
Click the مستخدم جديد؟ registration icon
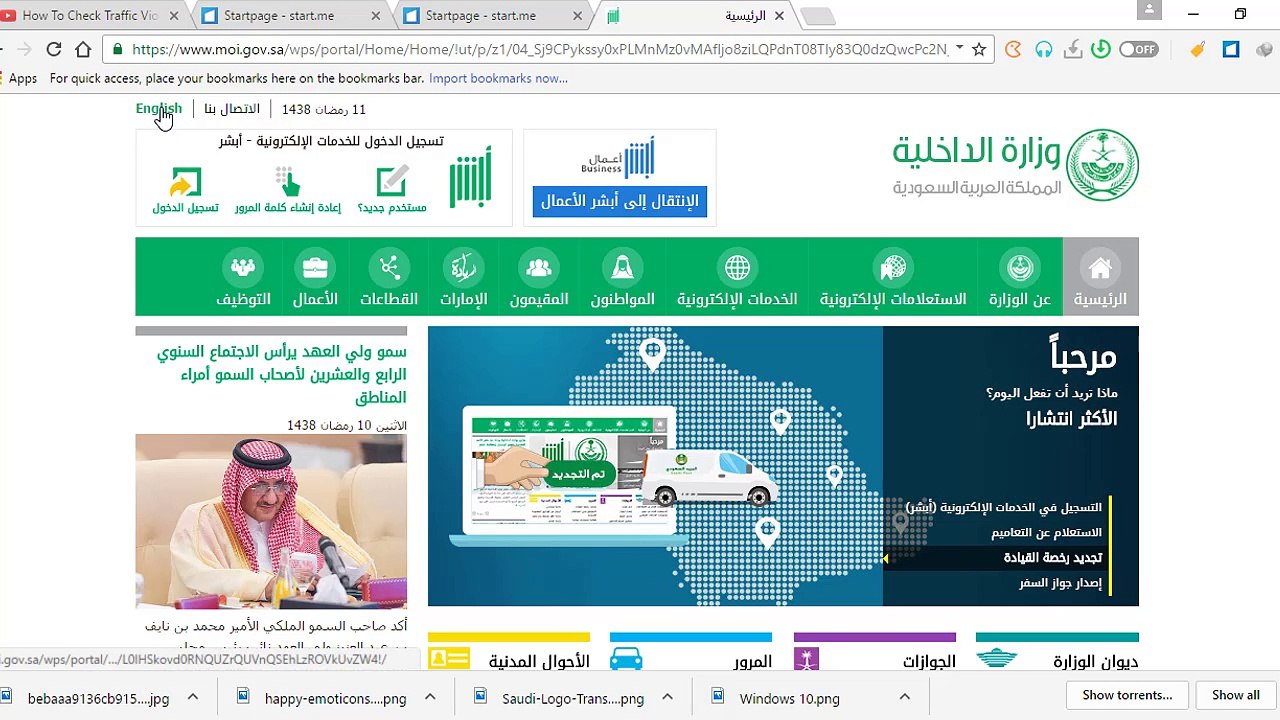391,182
